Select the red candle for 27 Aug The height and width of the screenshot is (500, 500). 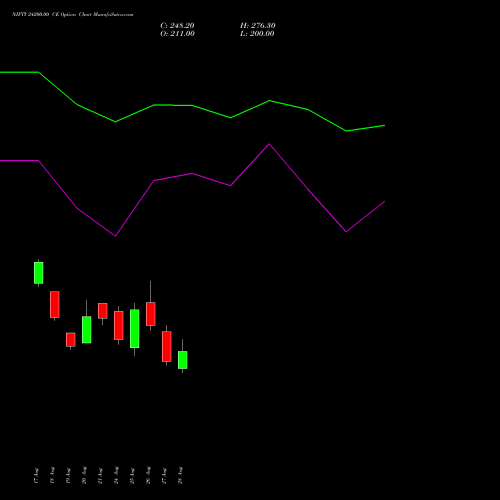[167, 347]
